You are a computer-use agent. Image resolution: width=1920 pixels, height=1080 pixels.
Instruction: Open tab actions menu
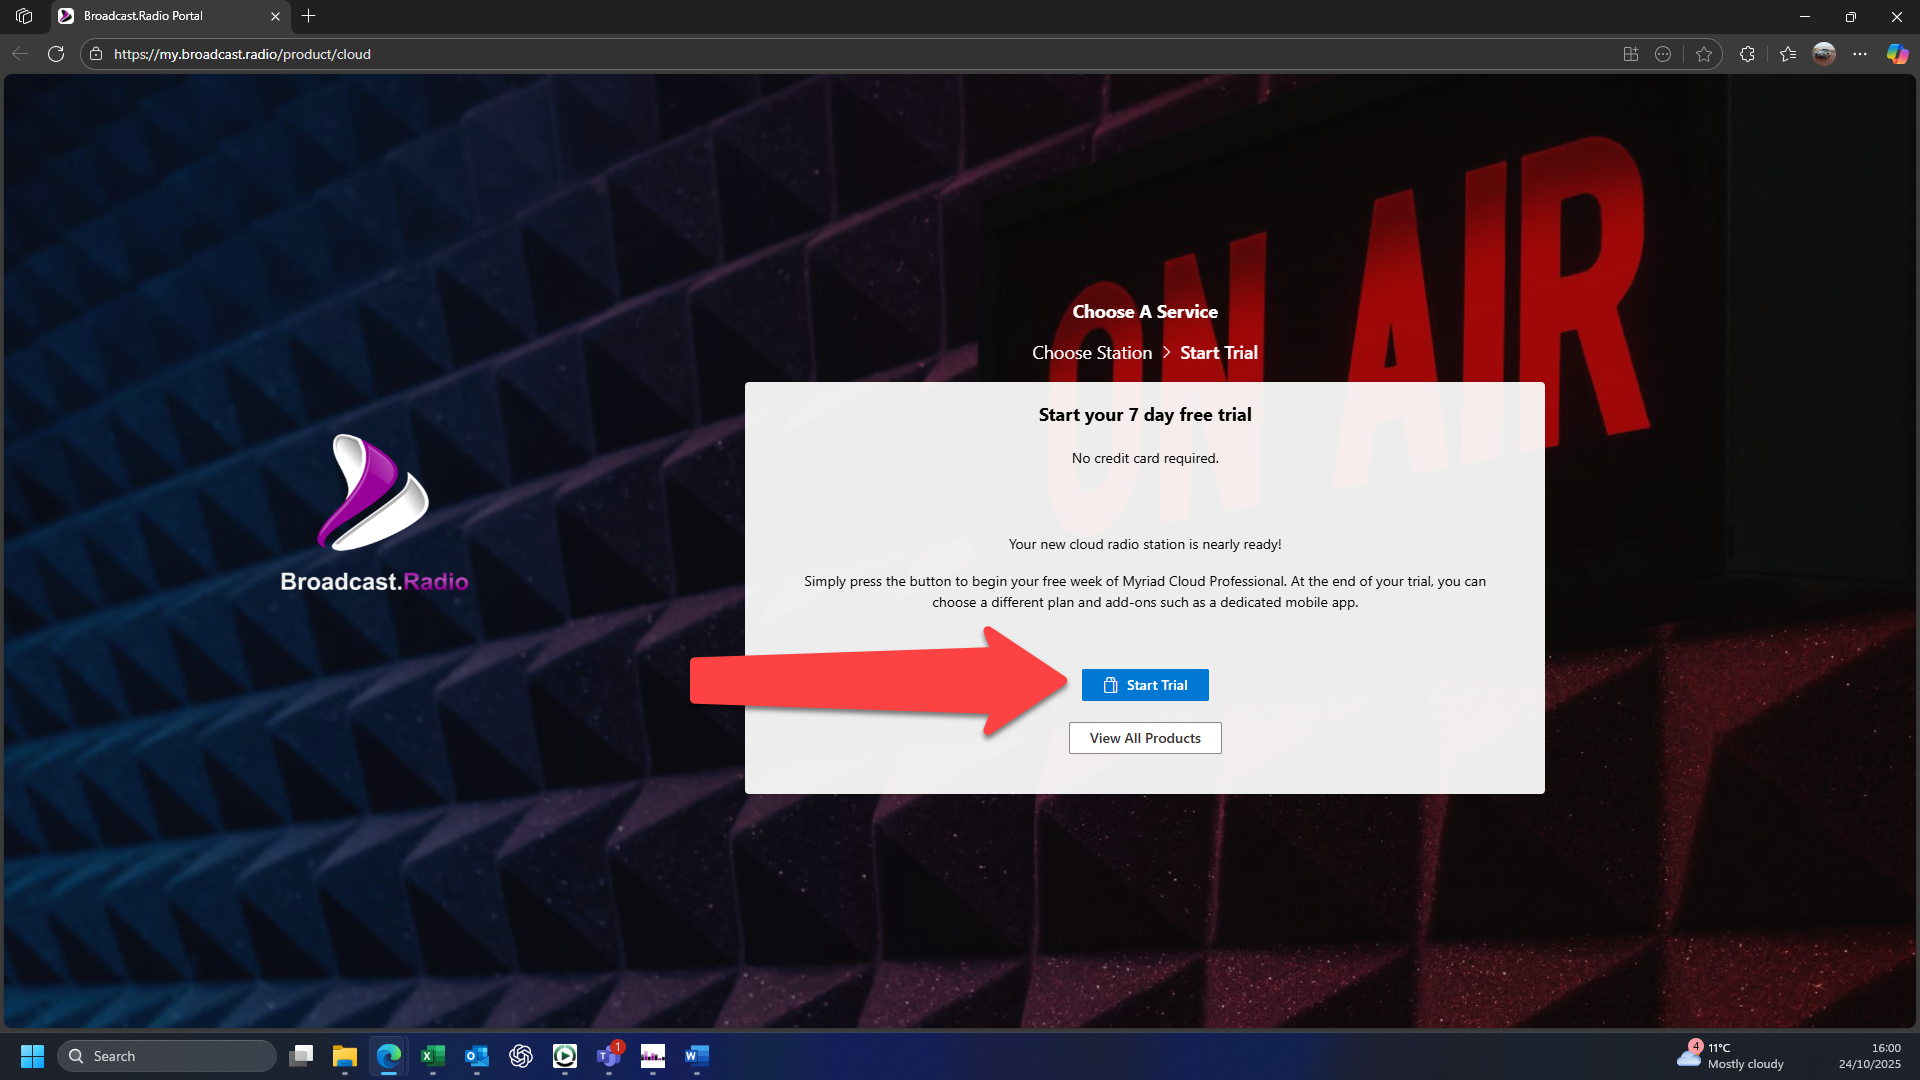click(x=24, y=16)
